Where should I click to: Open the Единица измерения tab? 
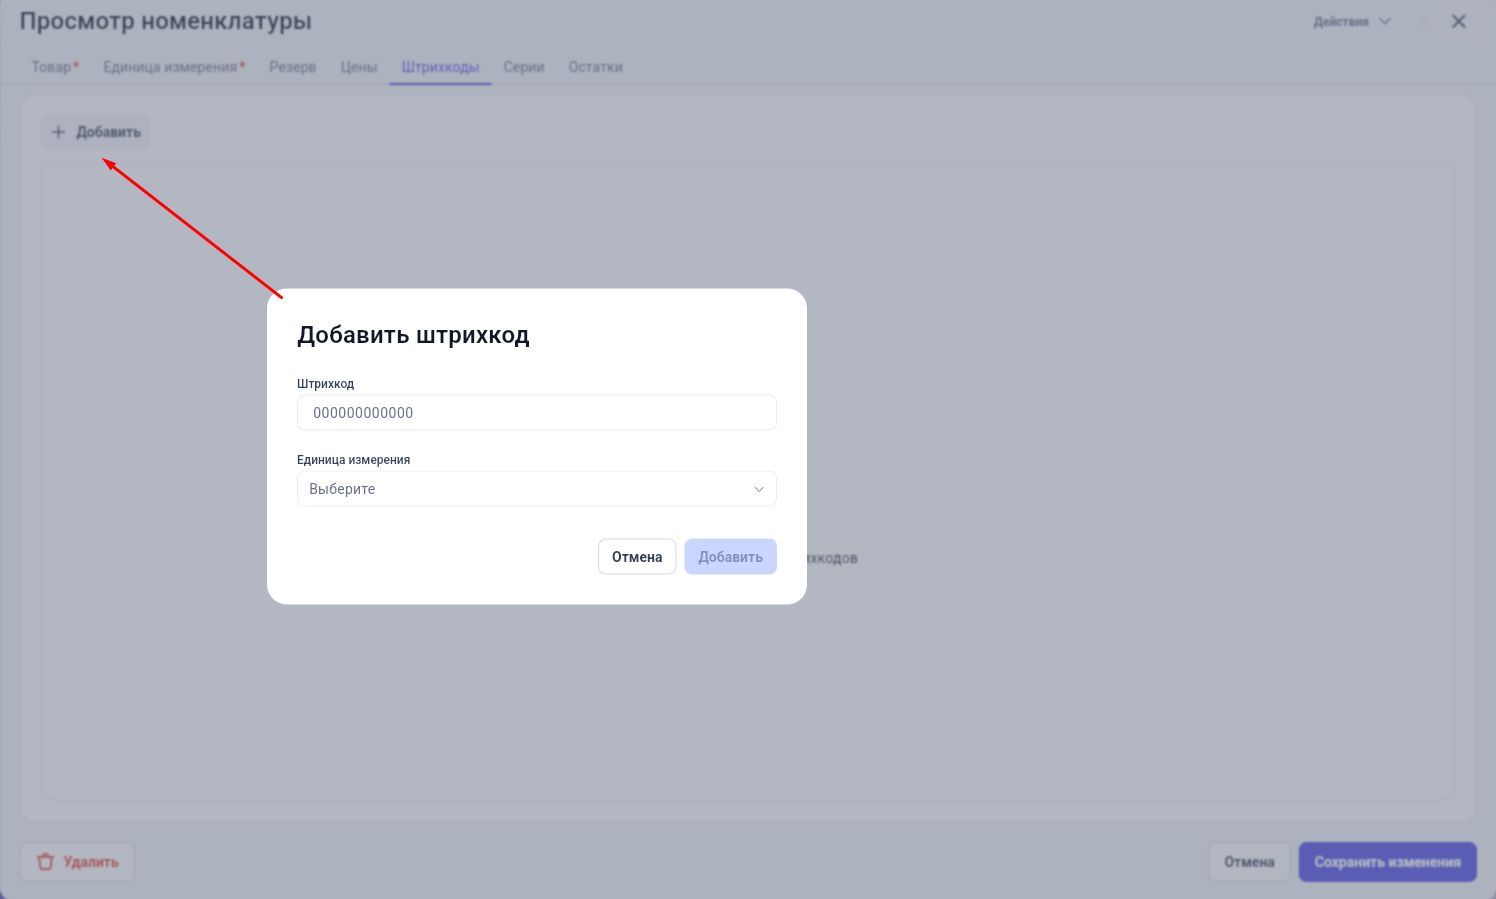174,67
